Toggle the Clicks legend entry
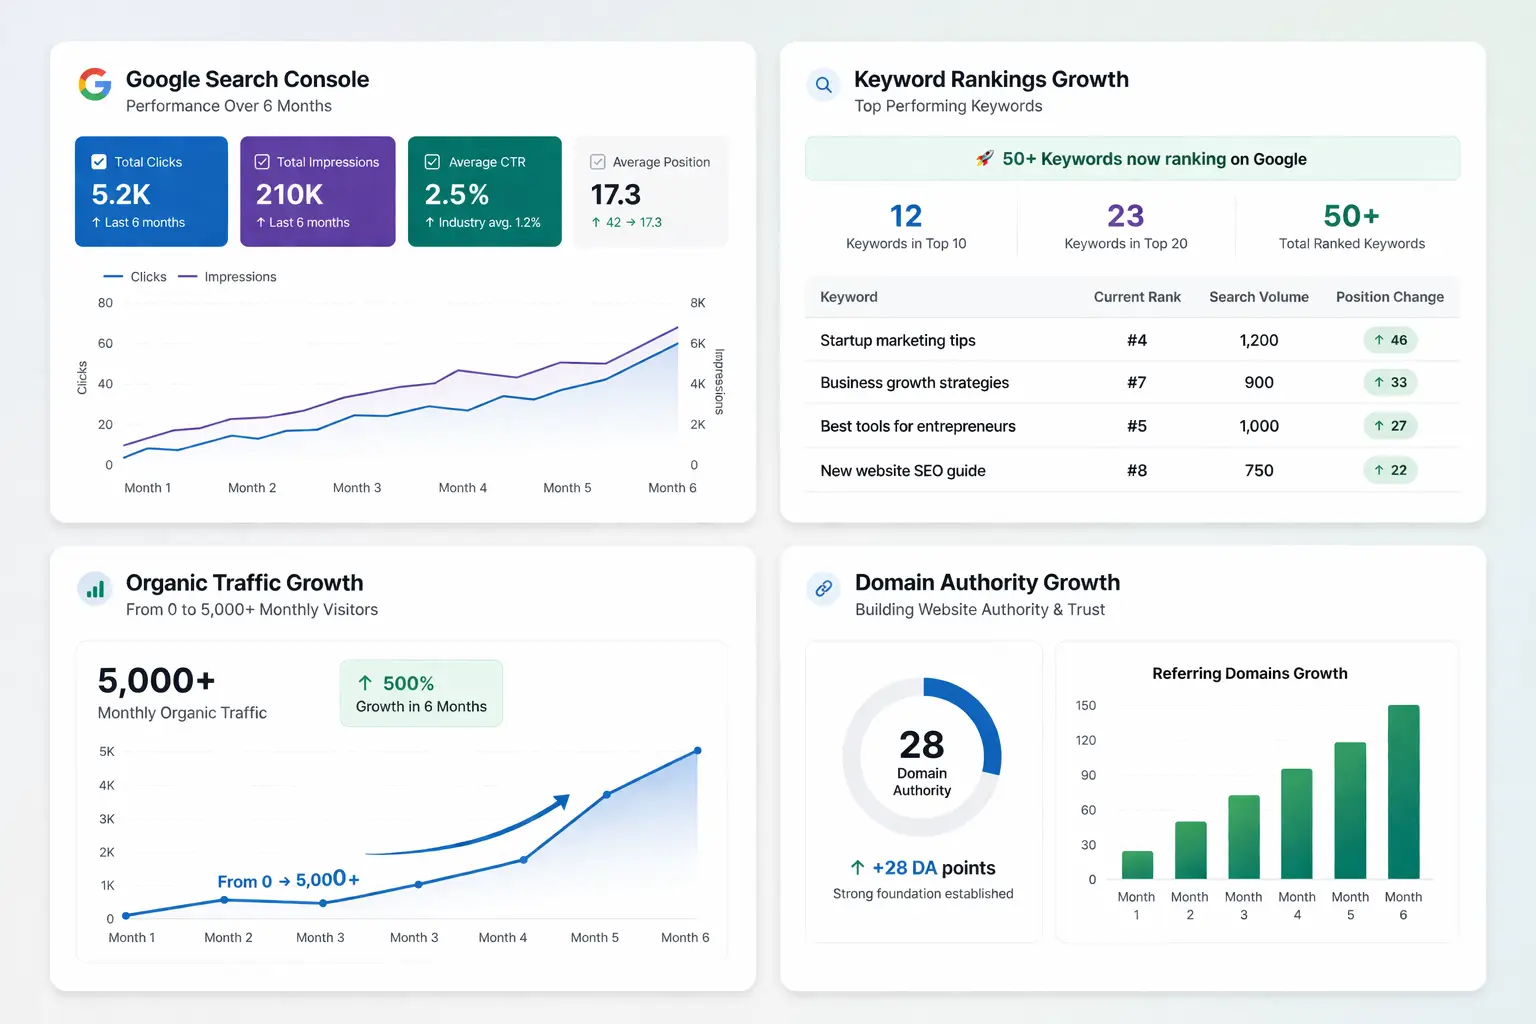 [x=135, y=277]
